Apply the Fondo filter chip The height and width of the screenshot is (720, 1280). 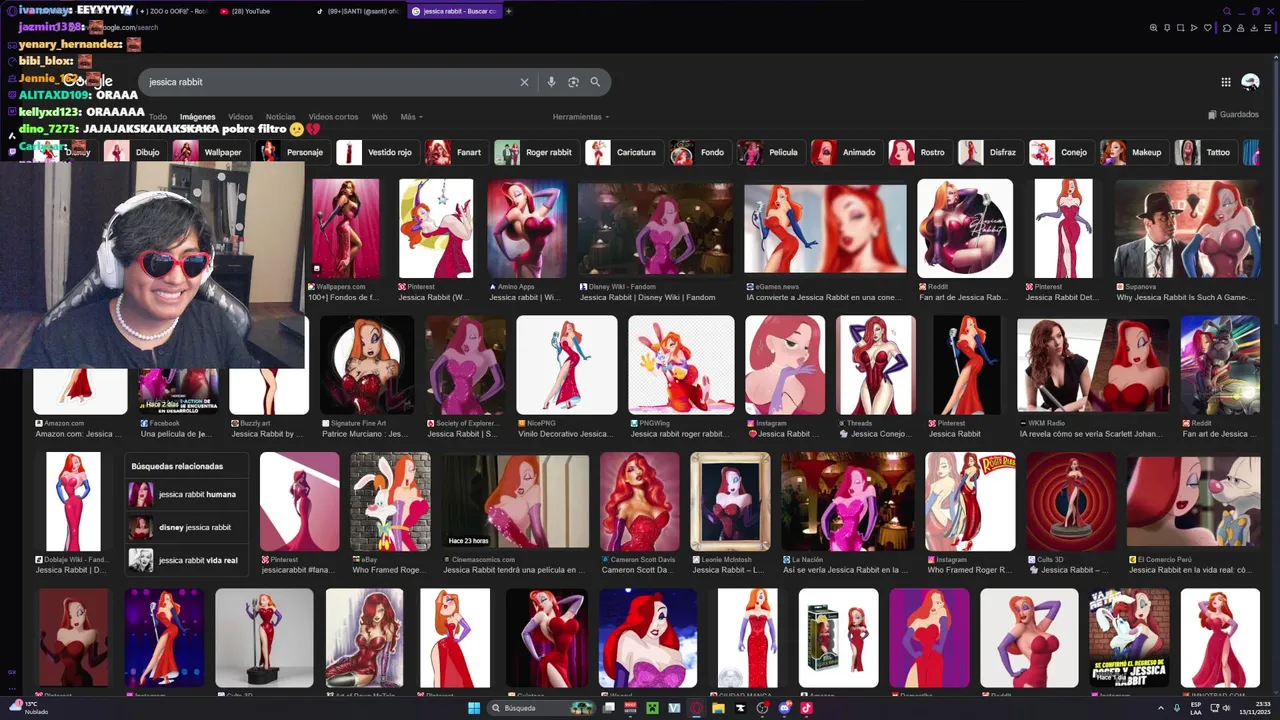pos(699,152)
